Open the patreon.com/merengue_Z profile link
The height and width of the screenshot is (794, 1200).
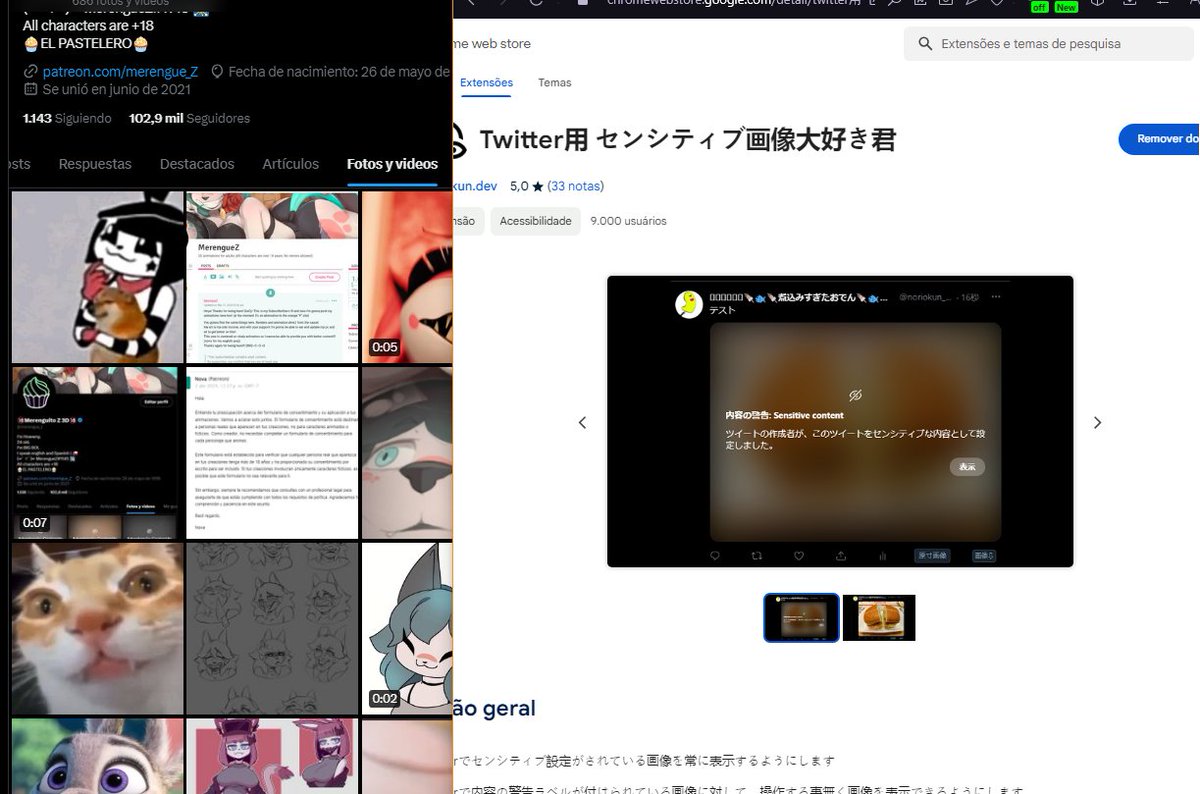(x=120, y=72)
